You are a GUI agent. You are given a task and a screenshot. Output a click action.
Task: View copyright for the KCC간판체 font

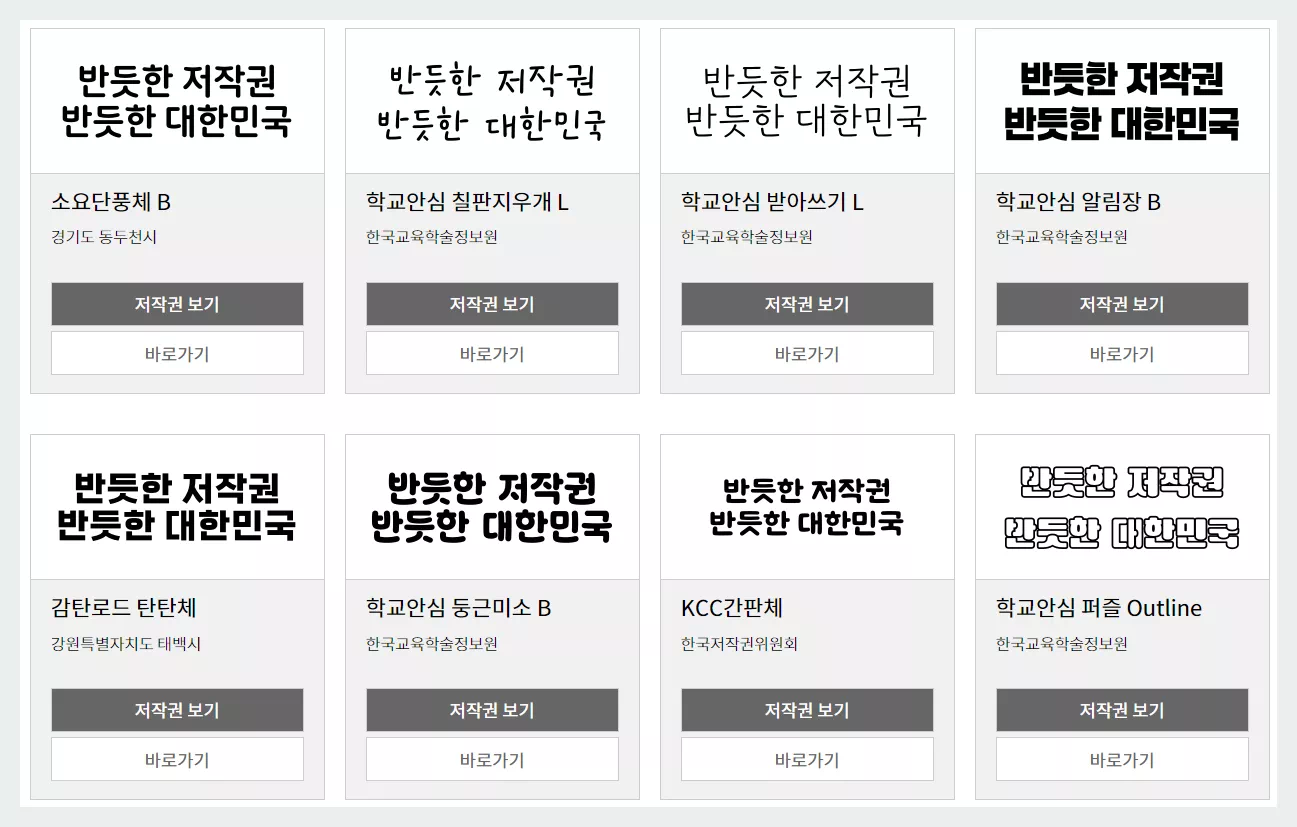click(x=806, y=710)
